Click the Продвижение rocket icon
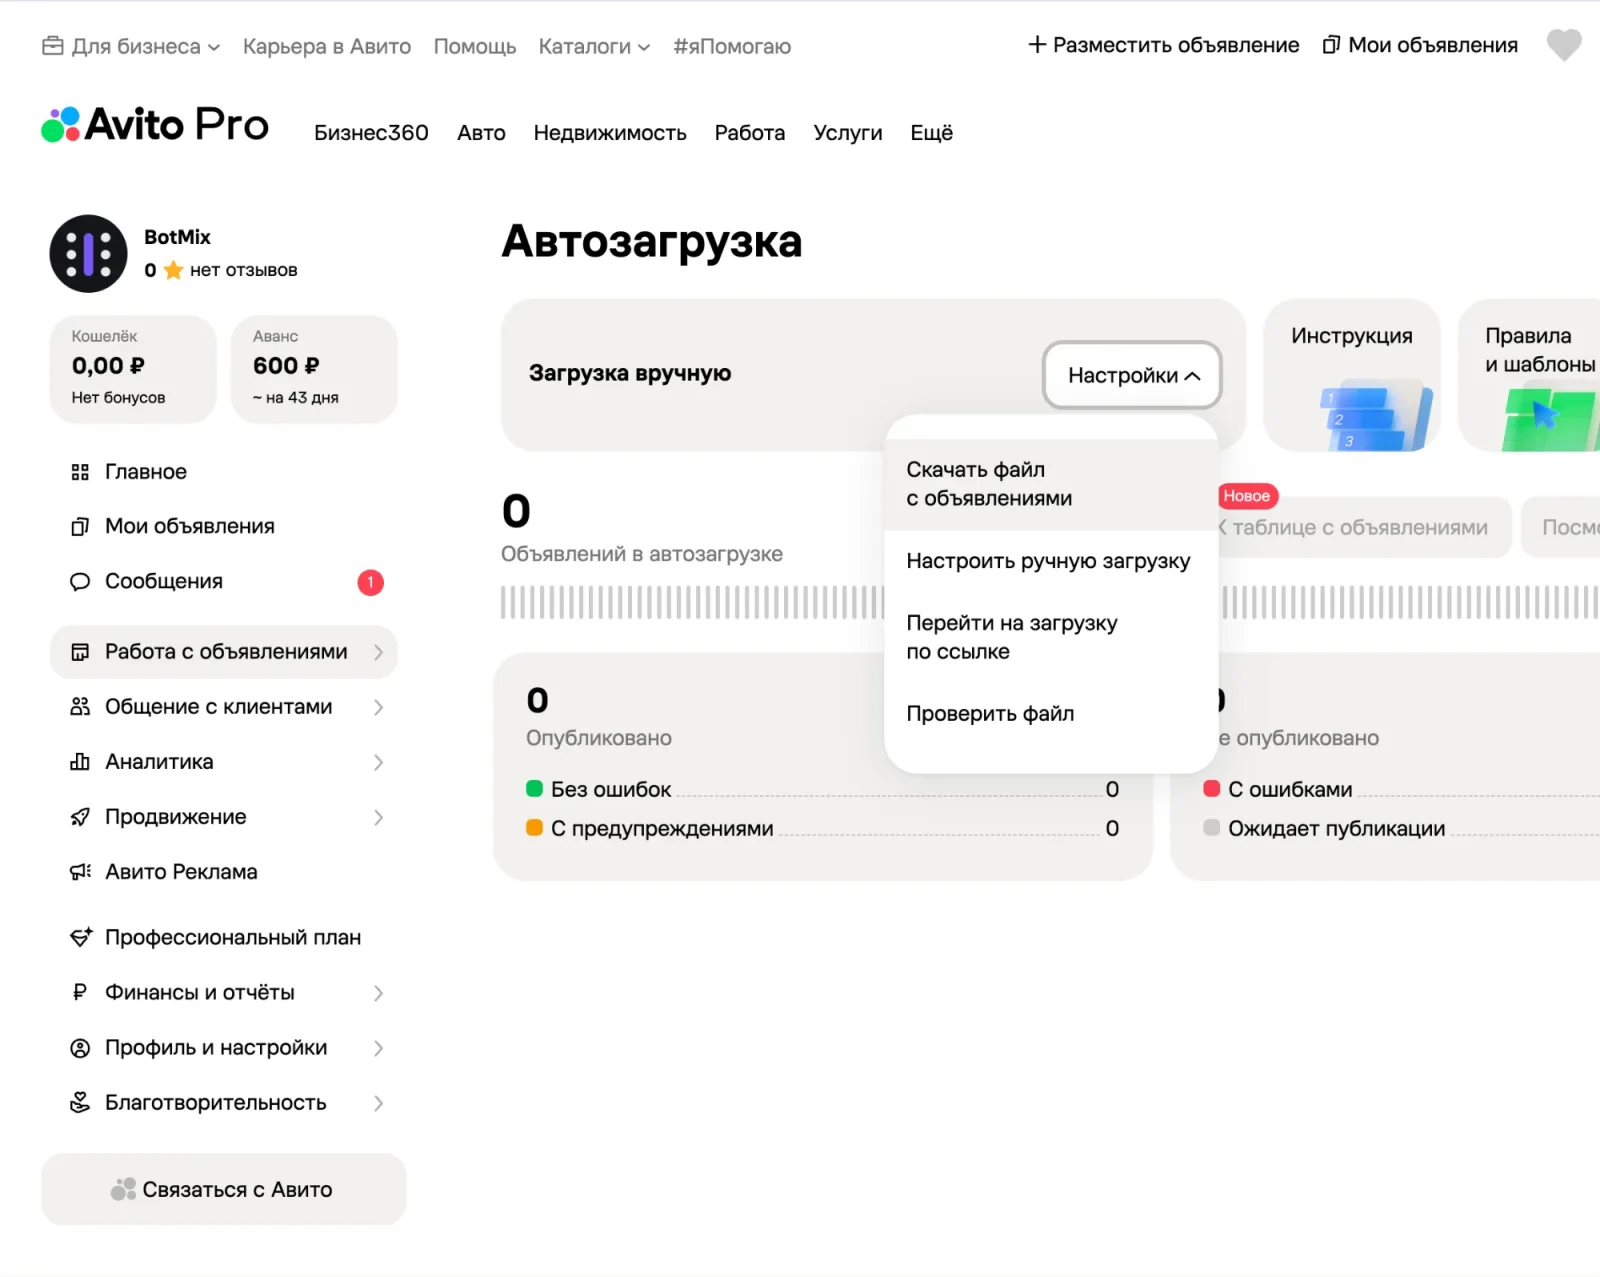The height and width of the screenshot is (1277, 1600). (80, 817)
